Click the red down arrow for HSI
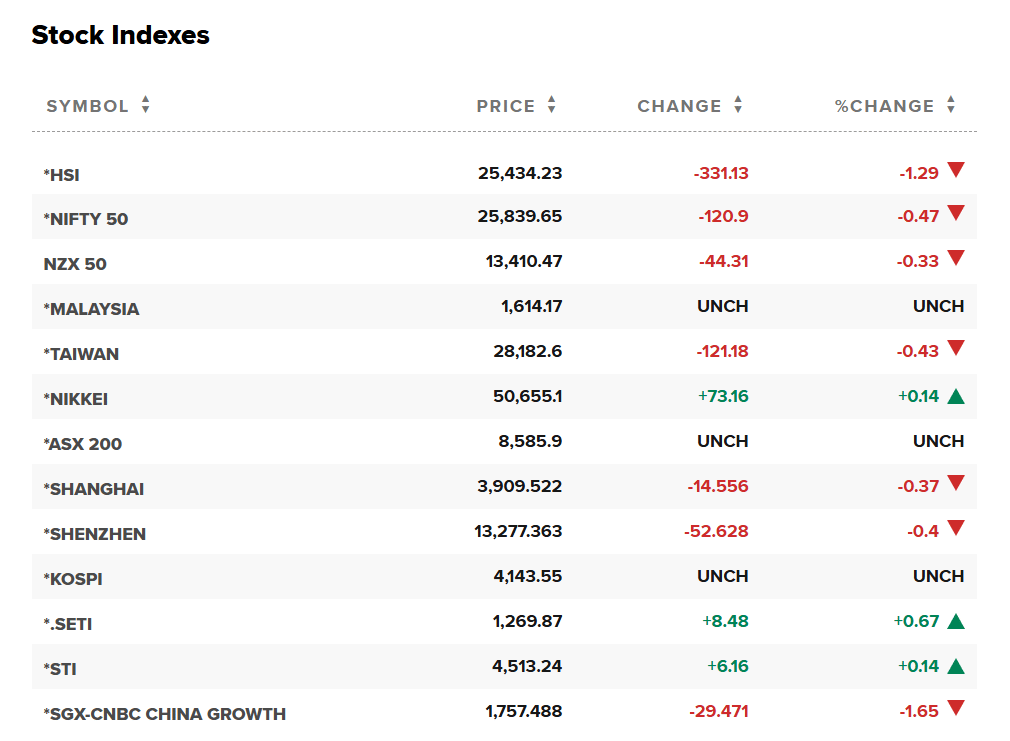This screenshot has width=1010, height=741. 956,170
